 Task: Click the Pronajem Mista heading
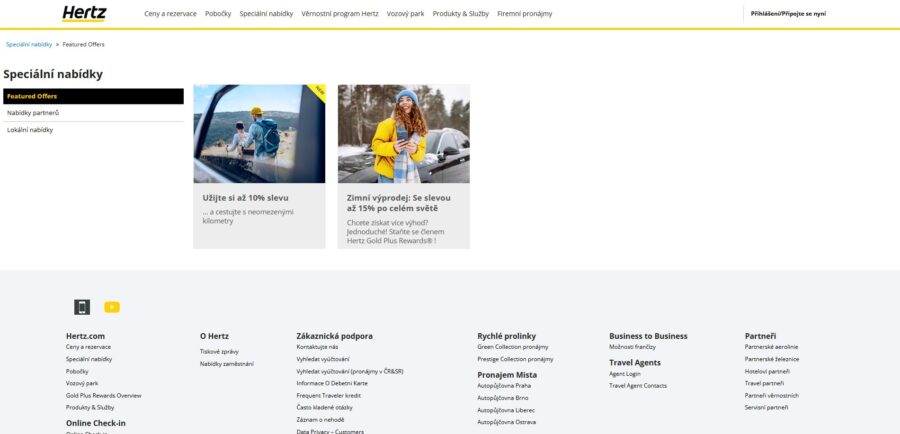(507, 375)
